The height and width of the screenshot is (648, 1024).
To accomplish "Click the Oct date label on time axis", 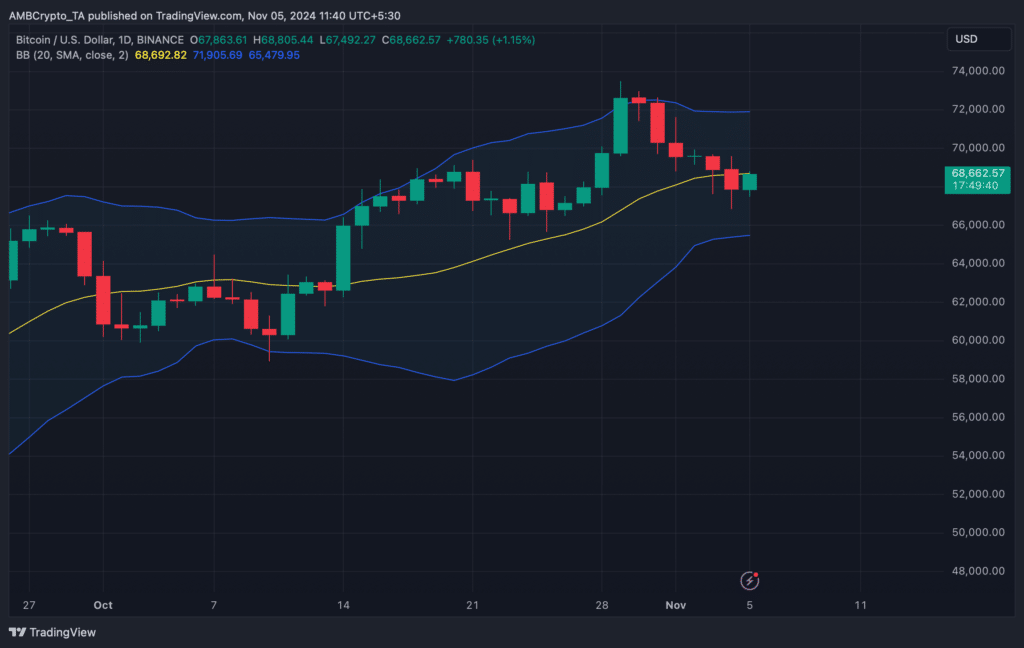I will (103, 606).
